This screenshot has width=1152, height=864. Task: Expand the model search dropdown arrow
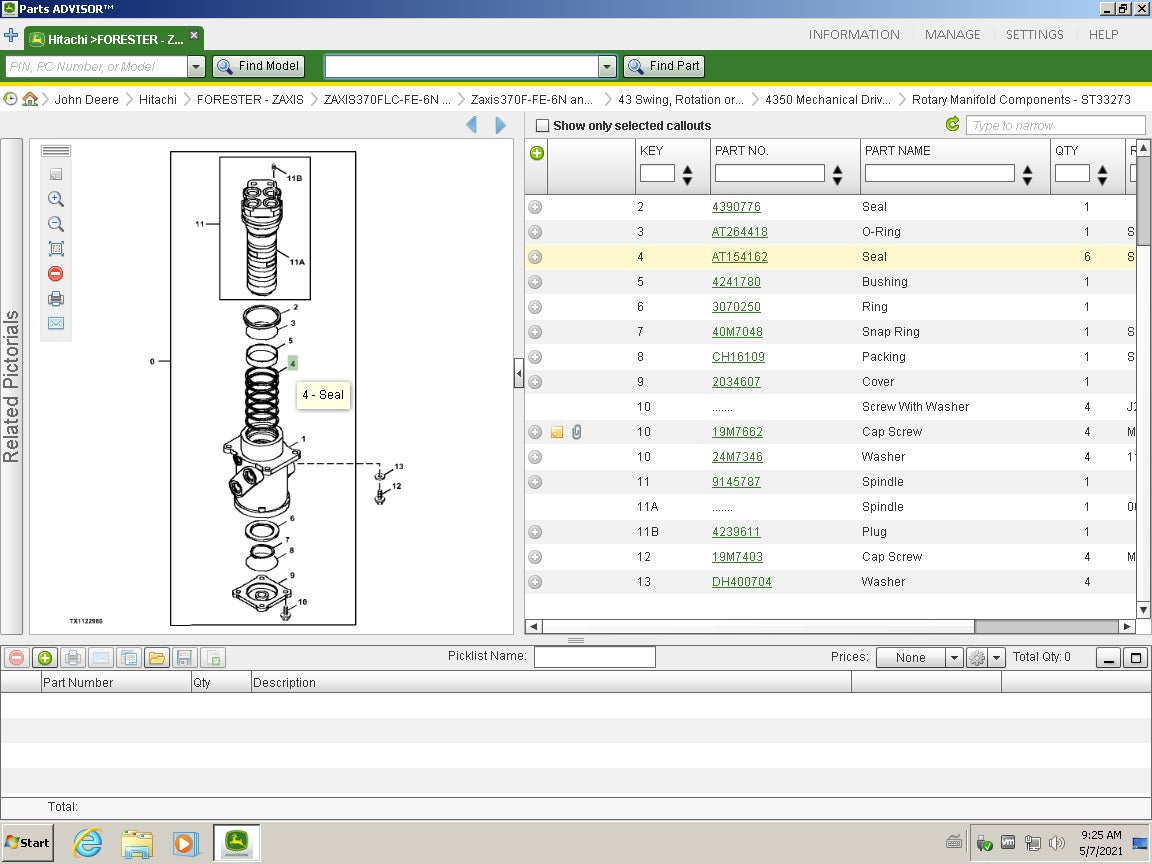click(x=196, y=67)
